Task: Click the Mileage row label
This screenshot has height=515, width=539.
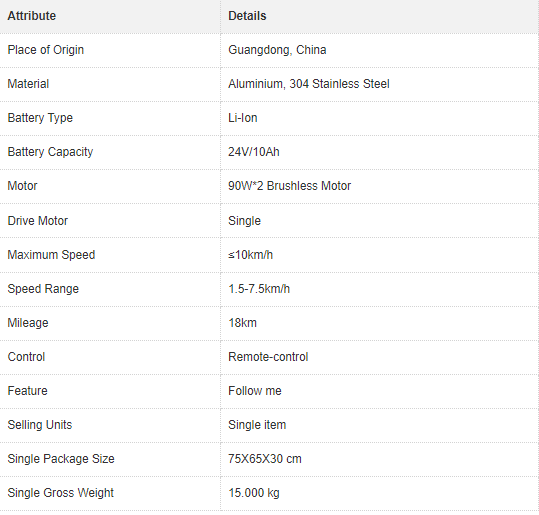Action: [x=28, y=323]
